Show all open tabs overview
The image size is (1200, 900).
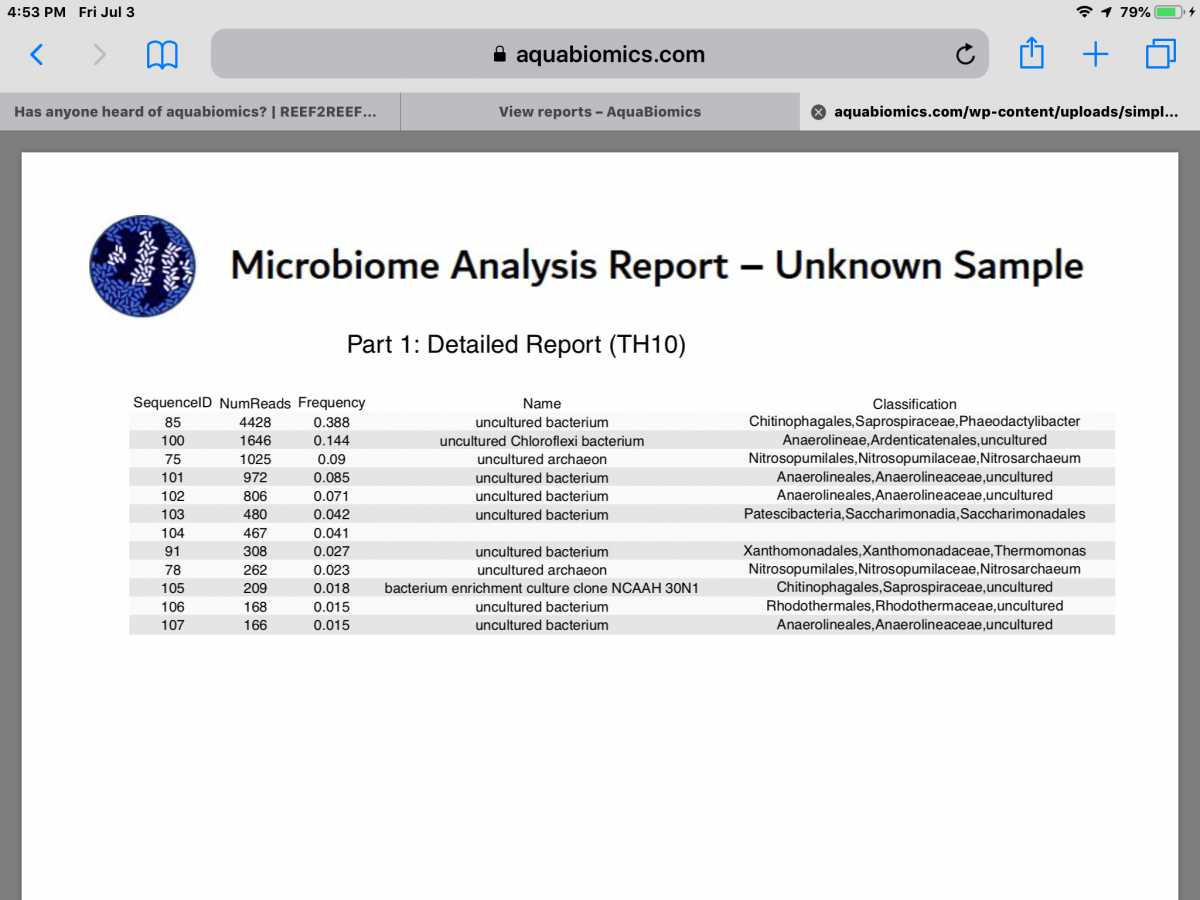point(1160,54)
